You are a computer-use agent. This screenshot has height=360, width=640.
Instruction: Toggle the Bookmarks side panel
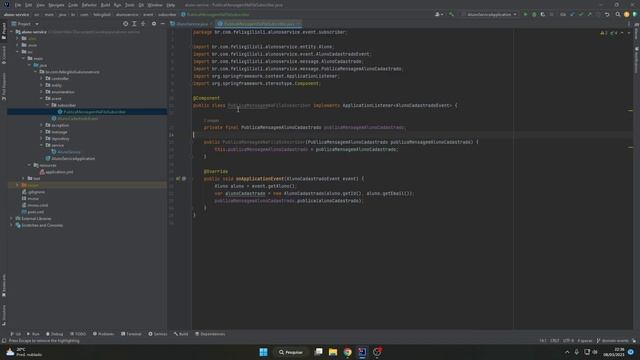(x=4, y=286)
